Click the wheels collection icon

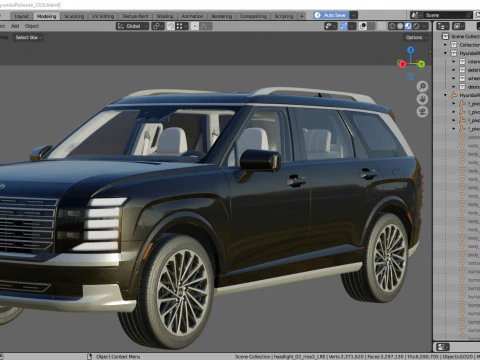(x=462, y=78)
